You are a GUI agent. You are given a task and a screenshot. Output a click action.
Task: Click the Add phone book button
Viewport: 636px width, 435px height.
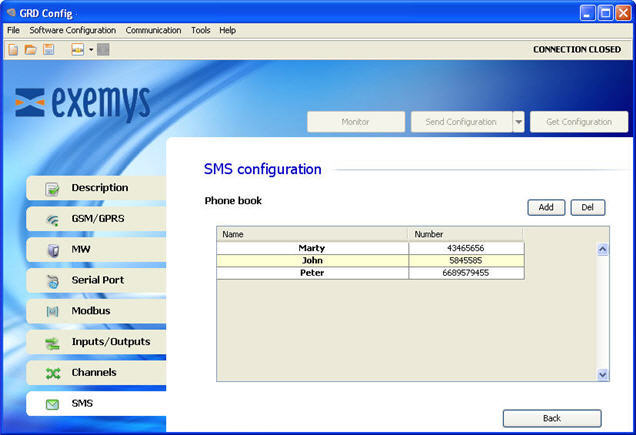(x=546, y=207)
